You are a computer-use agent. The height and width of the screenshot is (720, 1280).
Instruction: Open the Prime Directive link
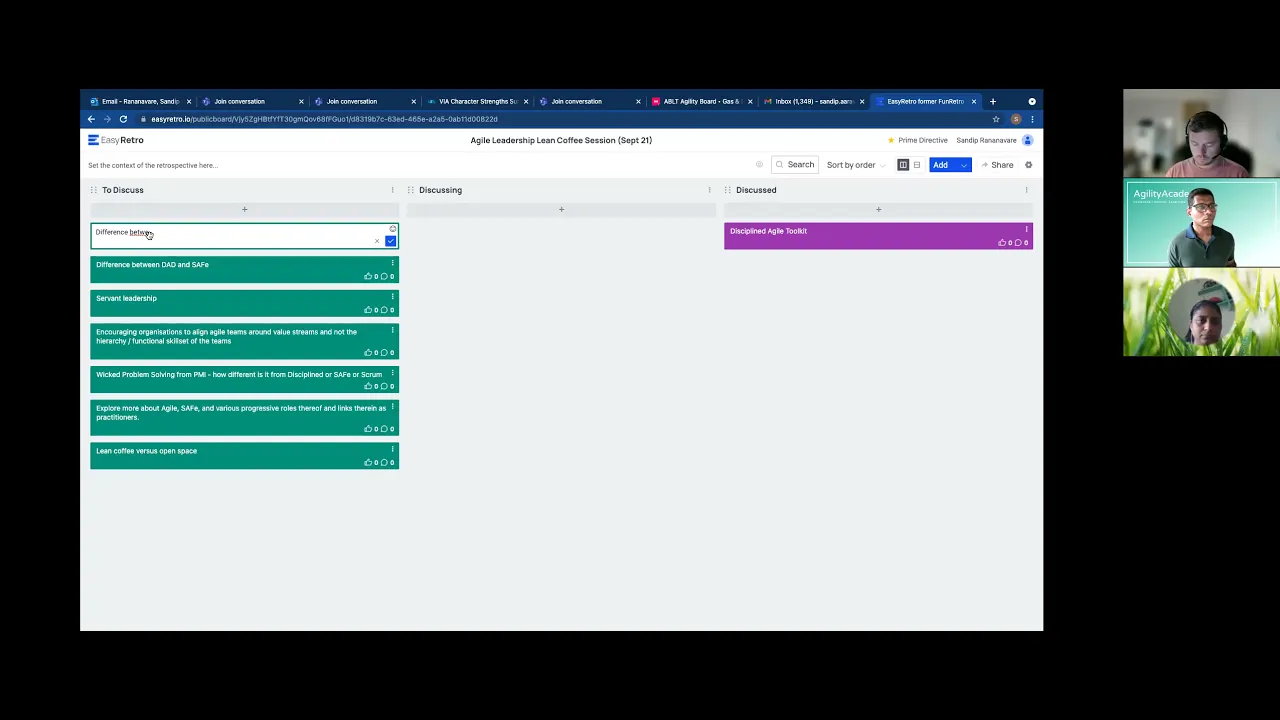coord(917,140)
